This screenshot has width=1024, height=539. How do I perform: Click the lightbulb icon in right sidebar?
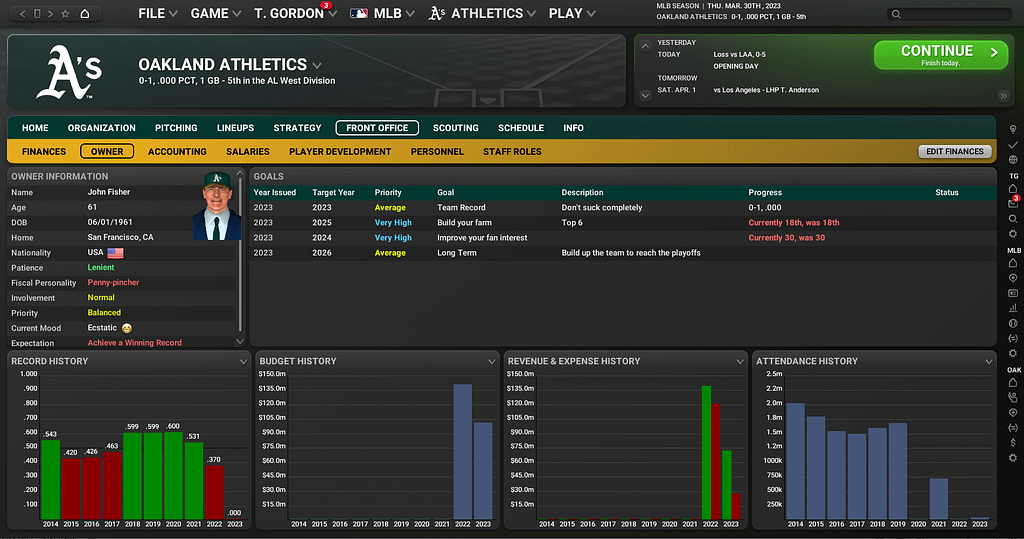pos(1013,129)
